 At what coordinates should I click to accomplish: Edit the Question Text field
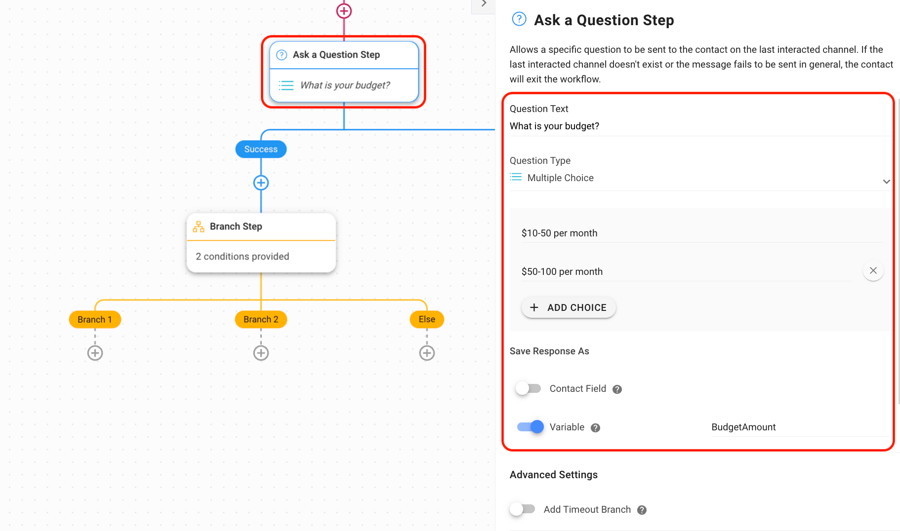697,127
